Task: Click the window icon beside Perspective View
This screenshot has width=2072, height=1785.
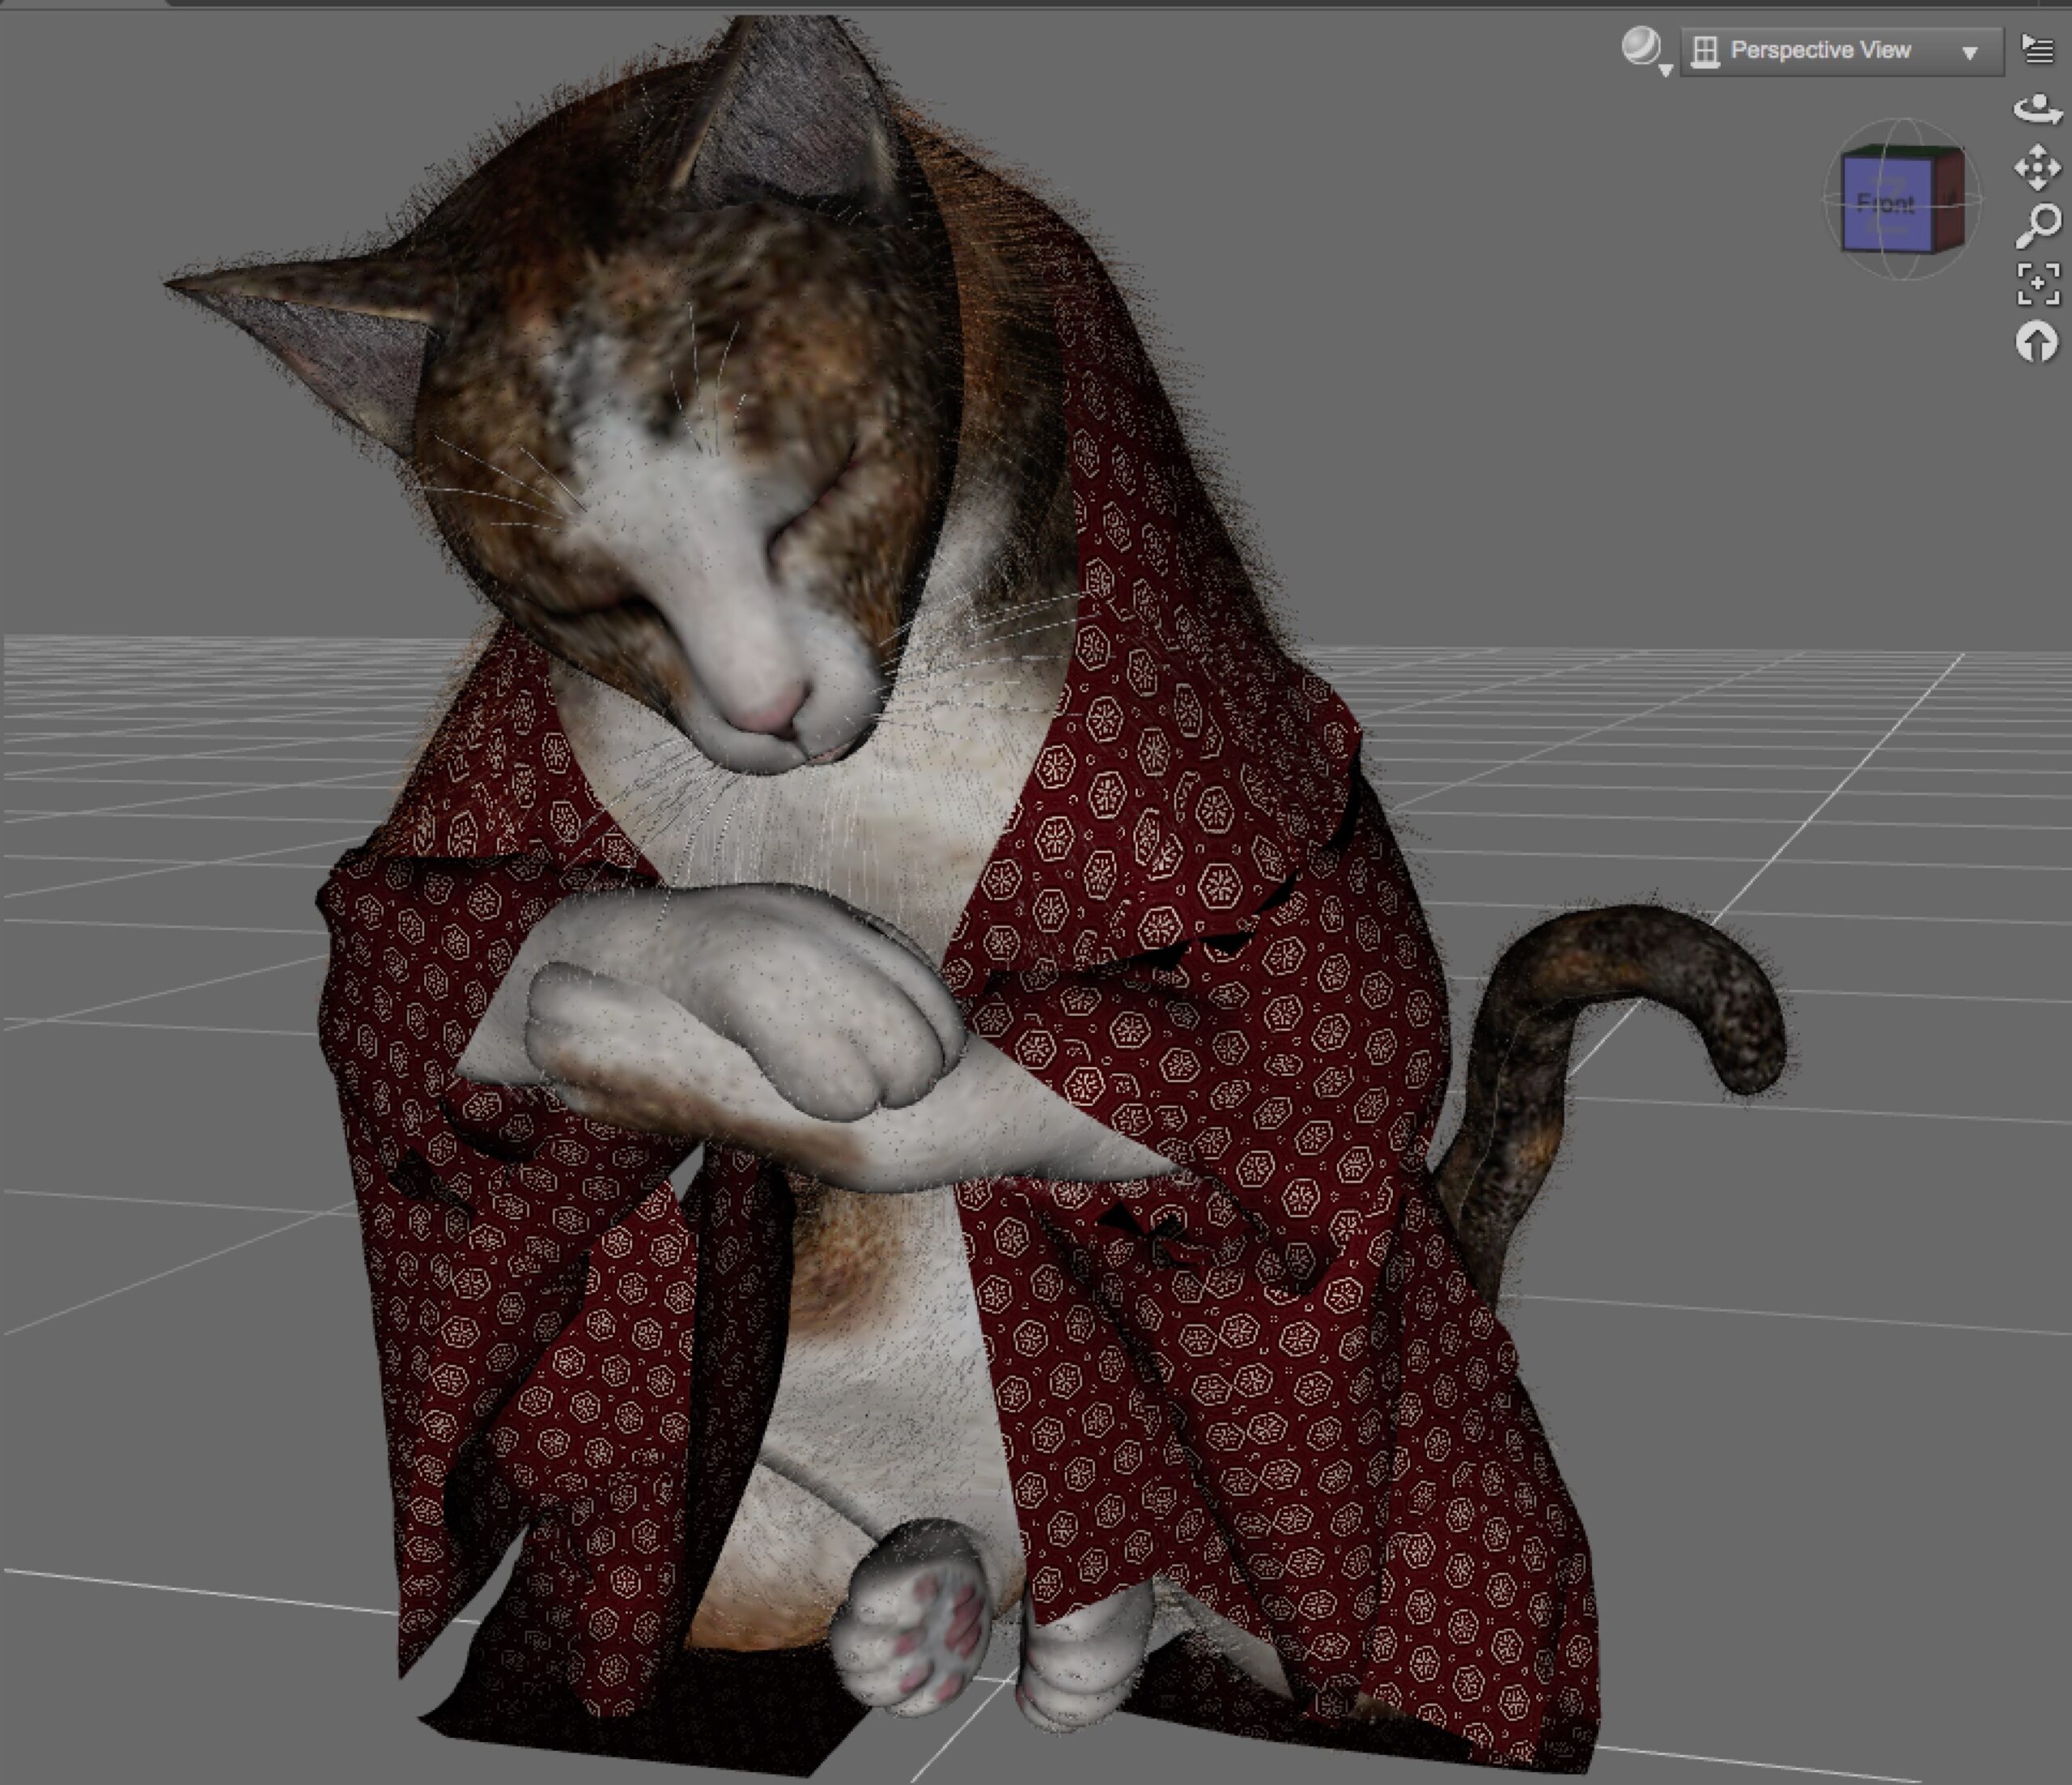Action: point(1705,51)
